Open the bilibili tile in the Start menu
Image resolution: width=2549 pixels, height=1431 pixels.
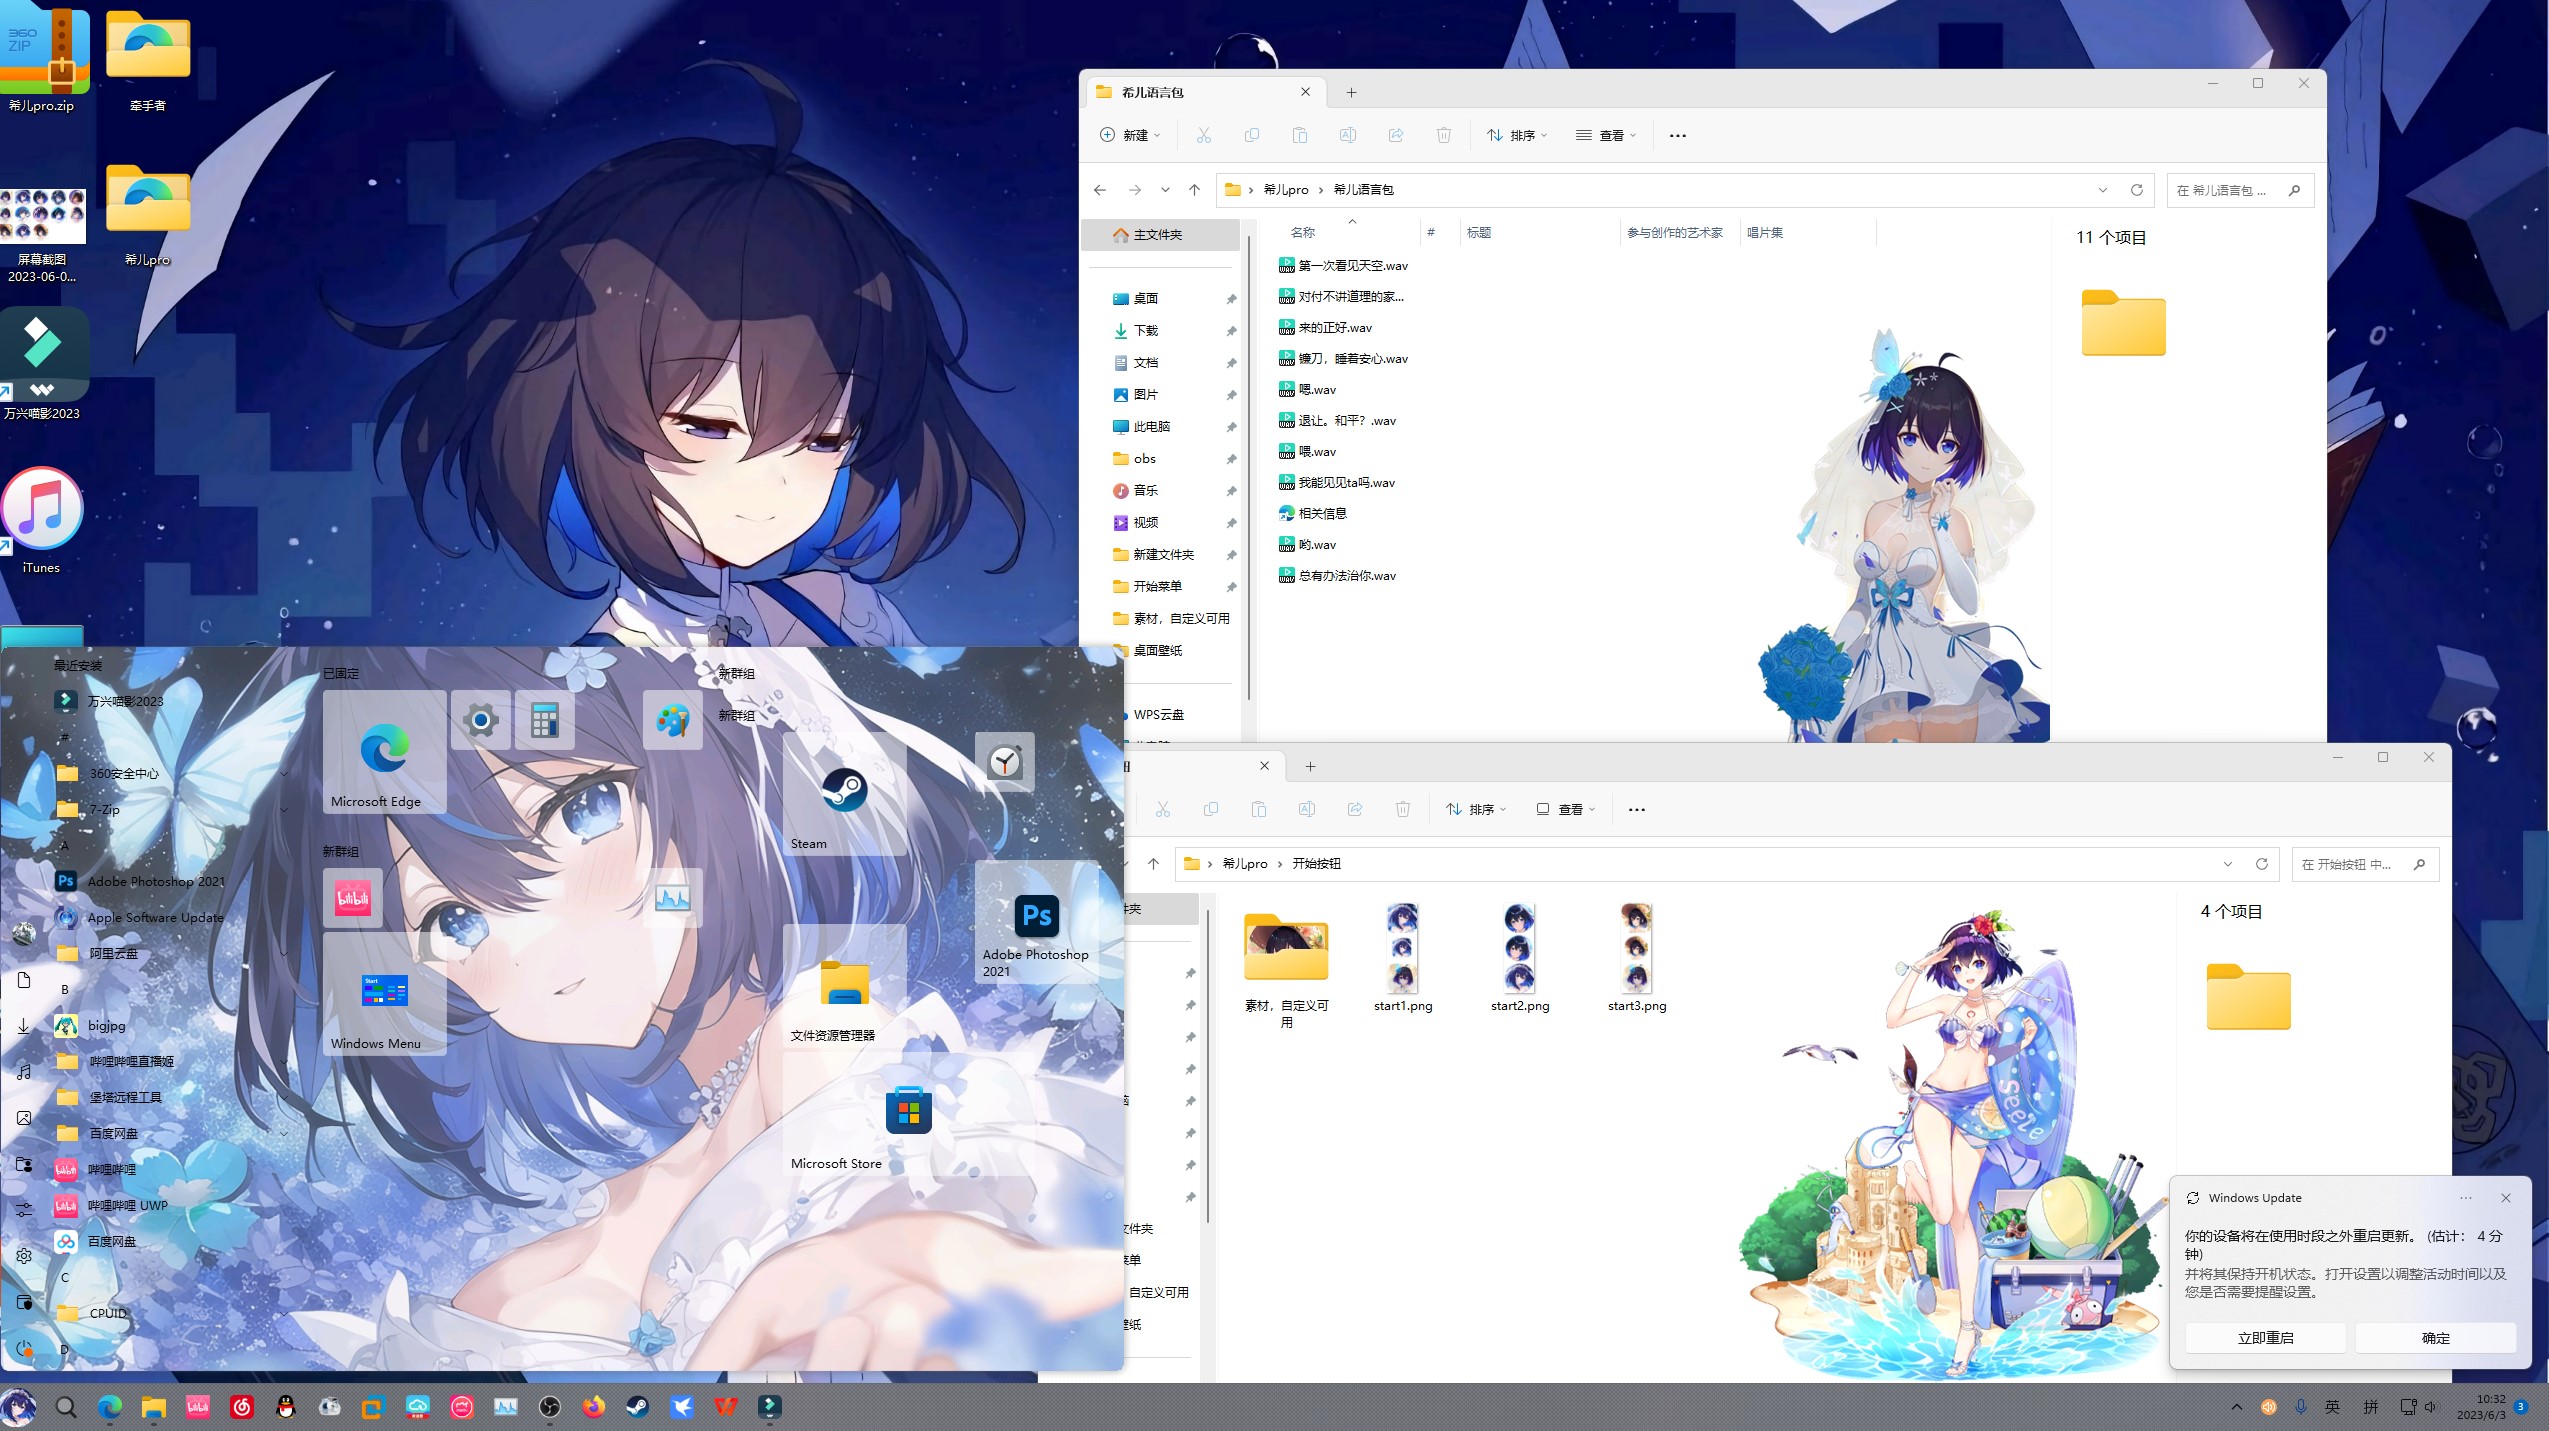tap(352, 898)
